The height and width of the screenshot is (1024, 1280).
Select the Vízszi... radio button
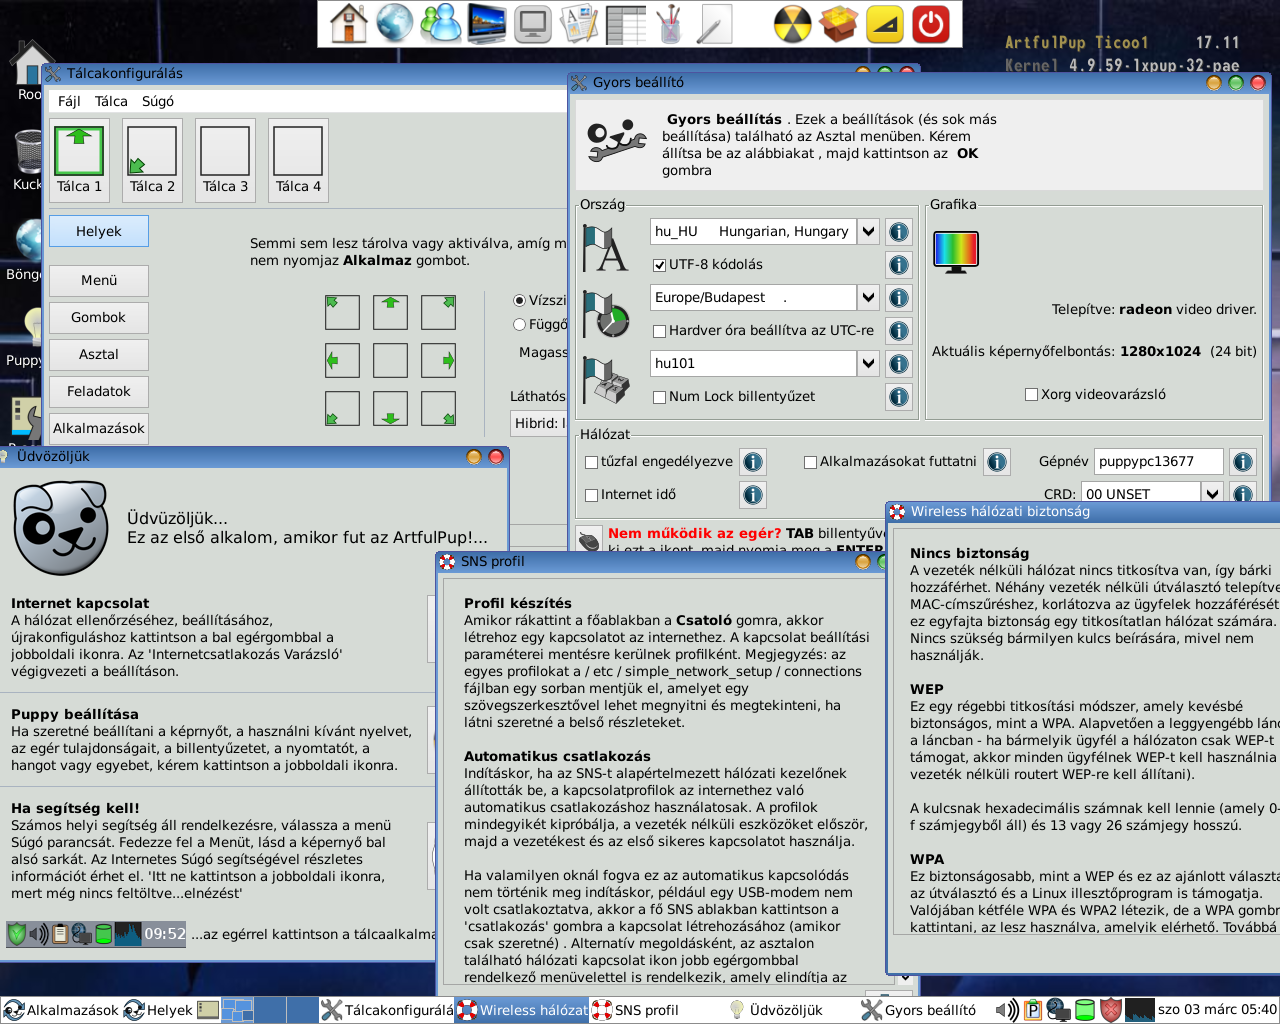point(519,300)
